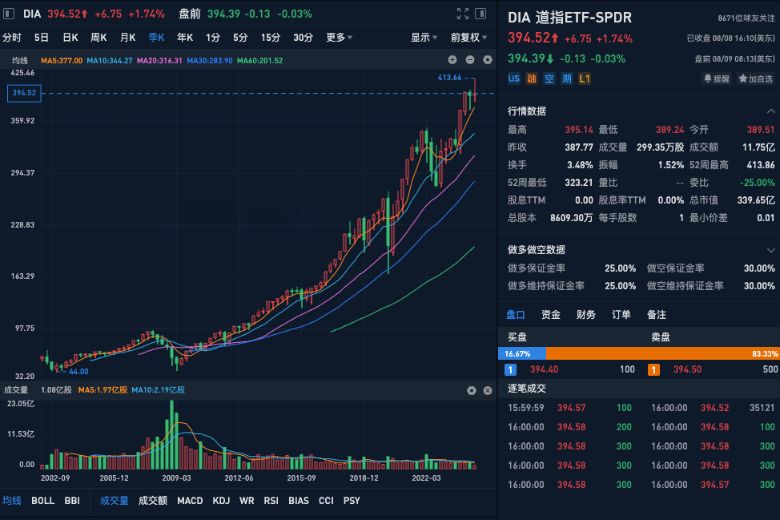Click the 成交量 value 299.35万股
Image resolution: width=780 pixels, height=520 pixels.
coord(660,147)
